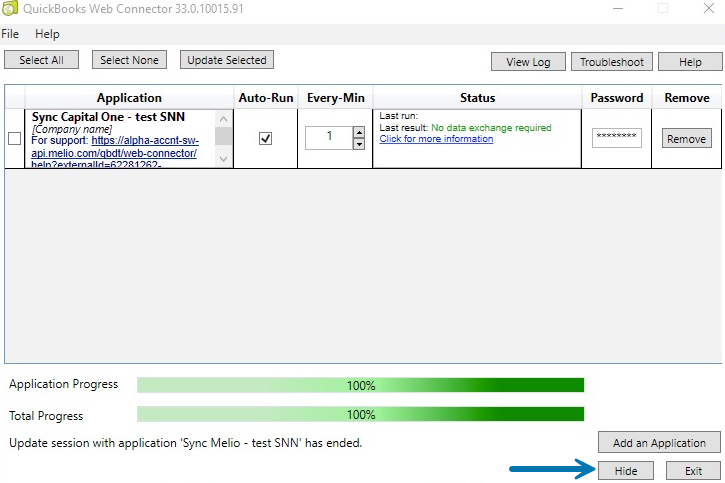Toggle the Auto-Run checkbox

tap(265, 139)
